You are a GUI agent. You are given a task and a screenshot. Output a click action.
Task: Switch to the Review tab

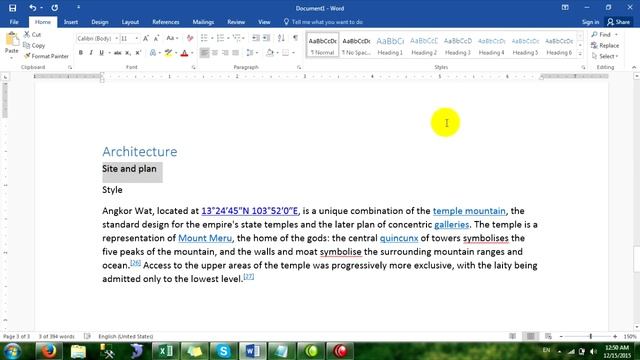[236, 22]
